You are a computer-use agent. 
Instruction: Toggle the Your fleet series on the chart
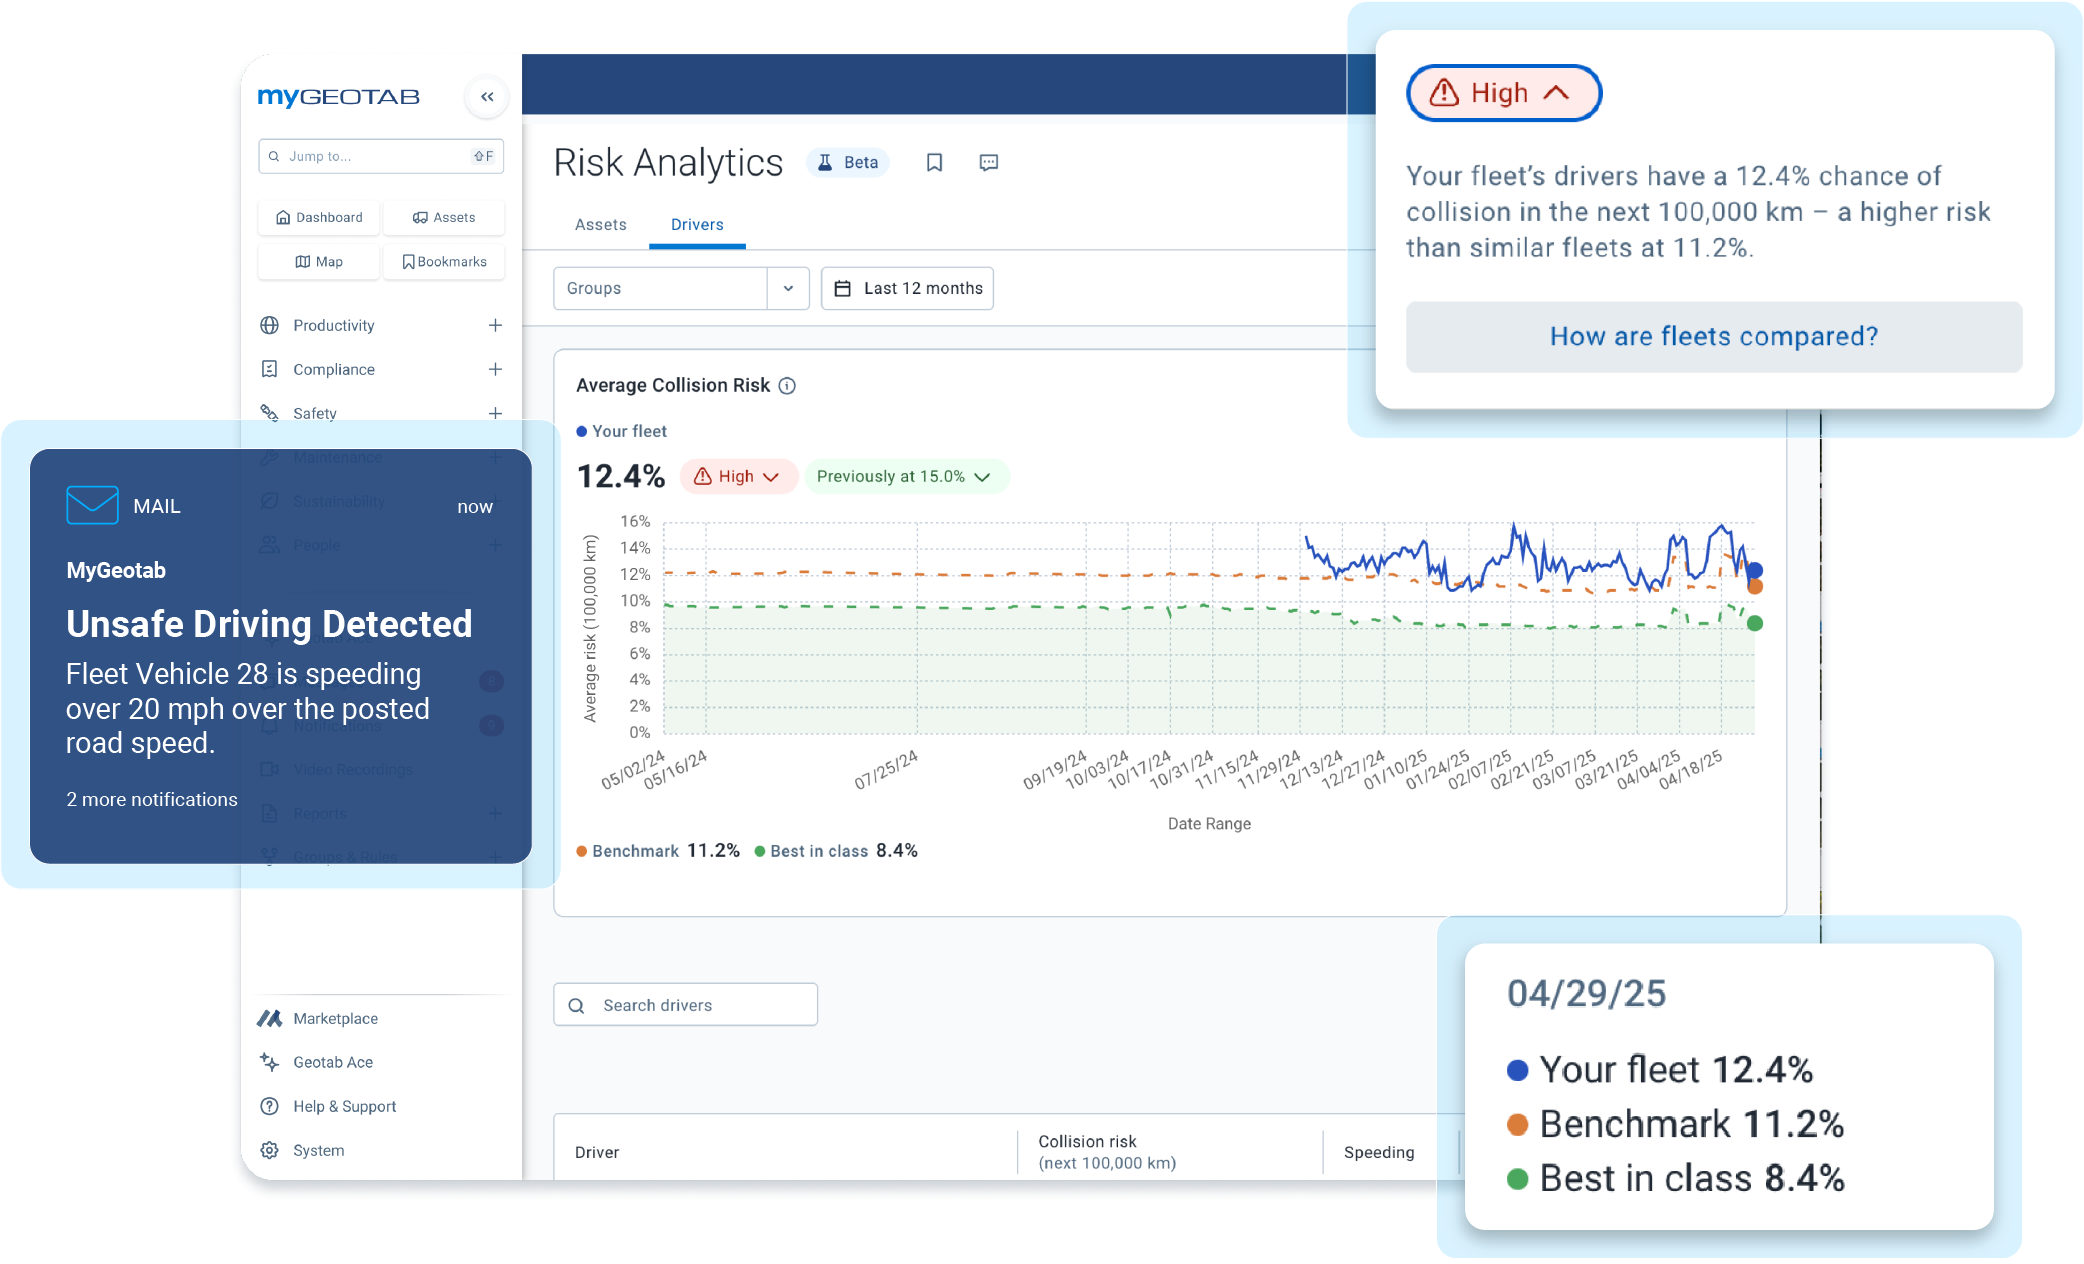[621, 430]
